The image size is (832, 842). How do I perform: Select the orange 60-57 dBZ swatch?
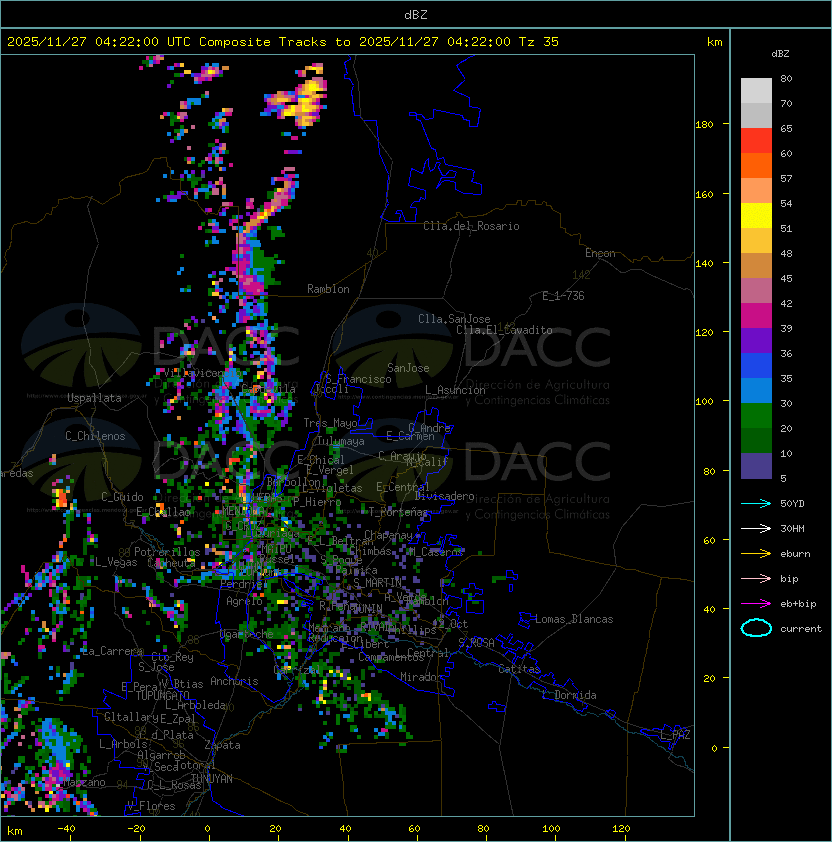tap(756, 165)
